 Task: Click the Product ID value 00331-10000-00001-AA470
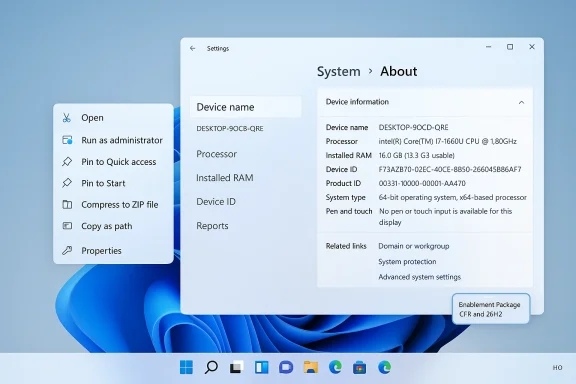pos(422,183)
